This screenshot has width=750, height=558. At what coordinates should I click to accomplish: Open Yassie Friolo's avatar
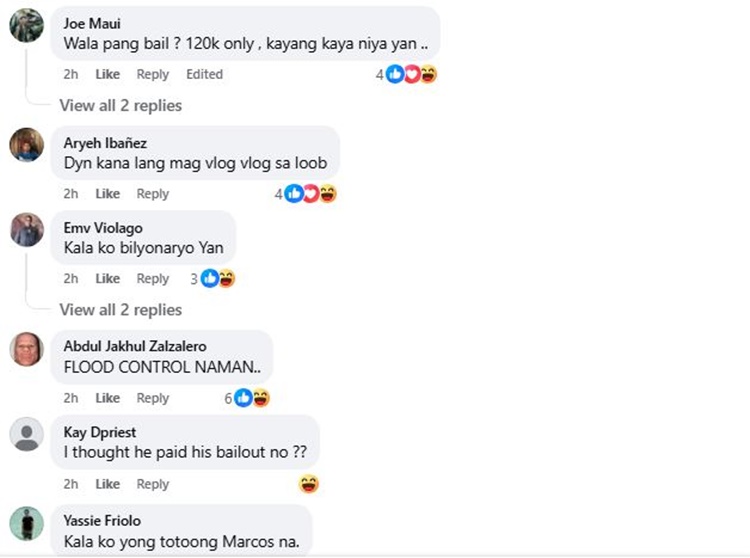pyautogui.click(x=27, y=524)
